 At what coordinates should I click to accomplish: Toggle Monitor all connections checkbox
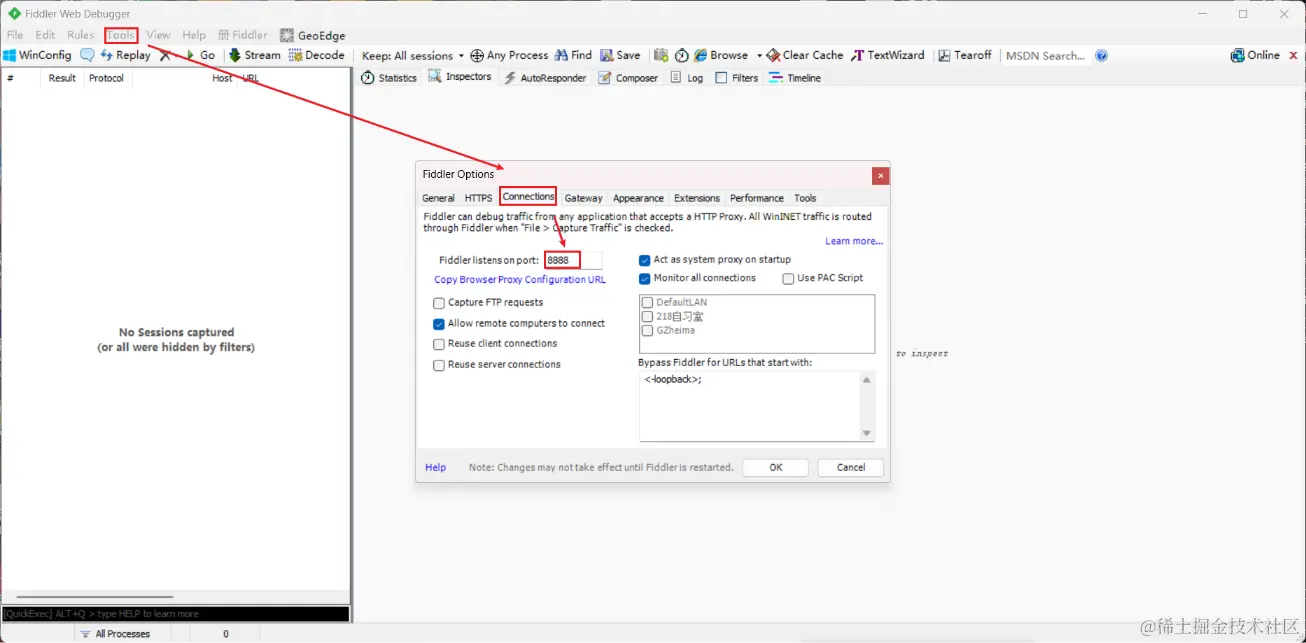coord(645,279)
